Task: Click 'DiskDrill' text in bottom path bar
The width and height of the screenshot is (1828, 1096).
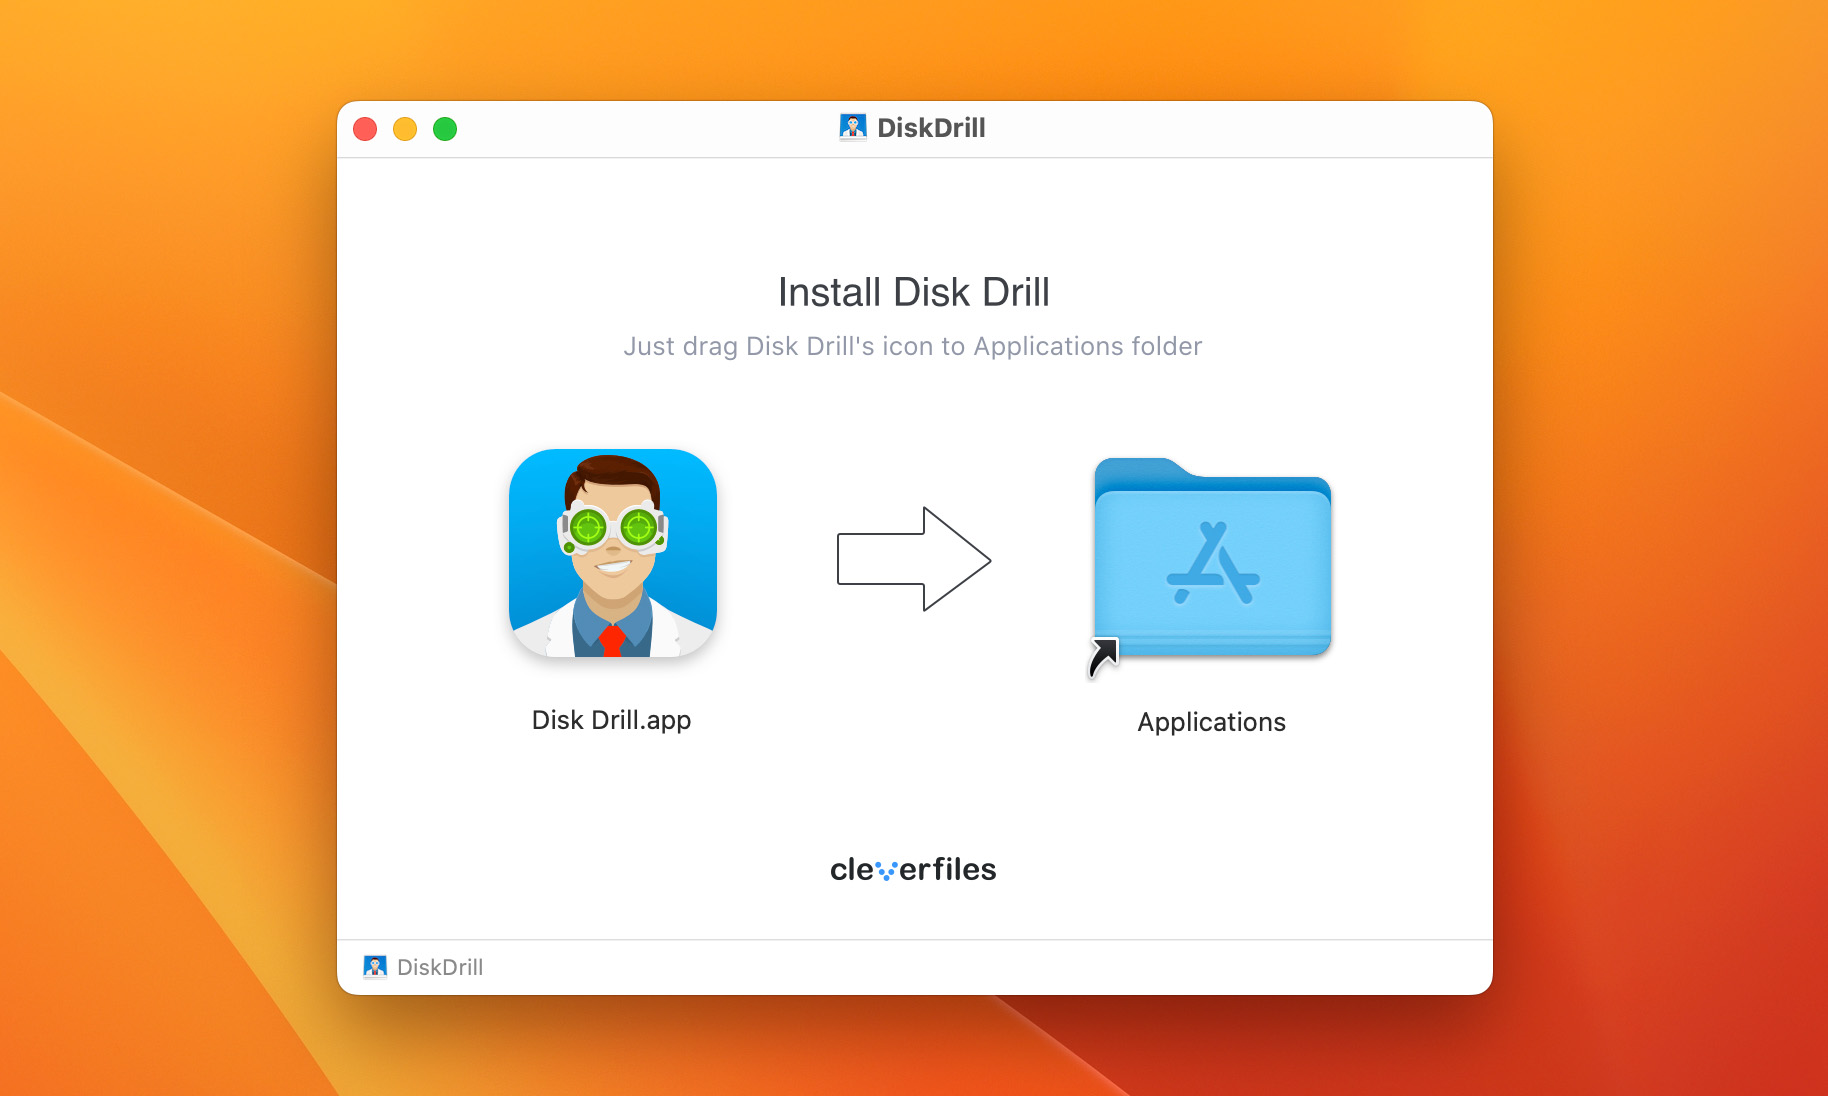Action: [x=440, y=967]
